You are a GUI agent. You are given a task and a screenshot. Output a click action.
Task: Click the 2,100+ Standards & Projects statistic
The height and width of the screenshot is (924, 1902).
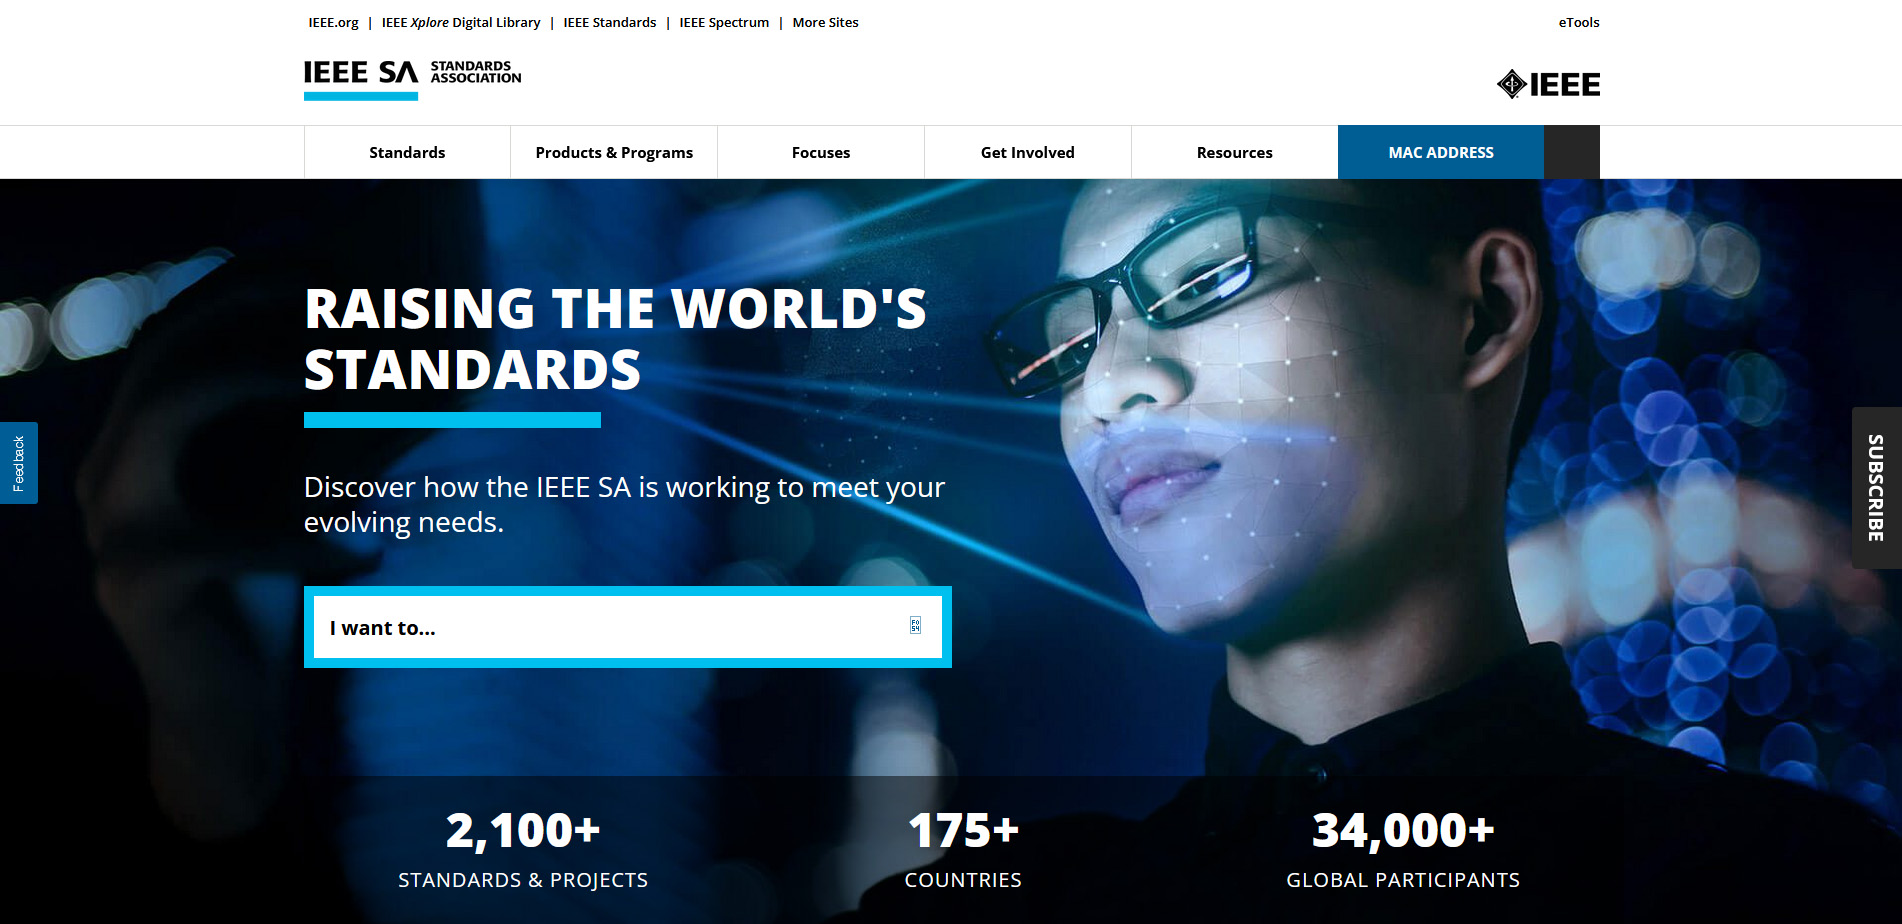(x=523, y=848)
